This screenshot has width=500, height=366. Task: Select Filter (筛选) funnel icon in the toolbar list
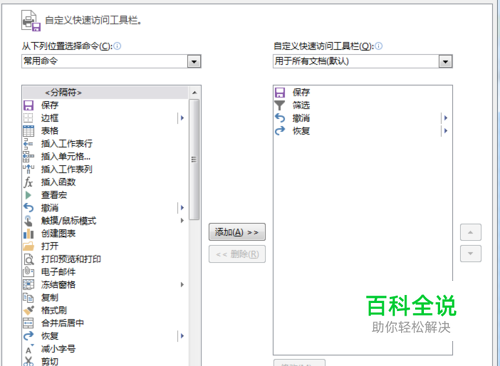point(280,105)
